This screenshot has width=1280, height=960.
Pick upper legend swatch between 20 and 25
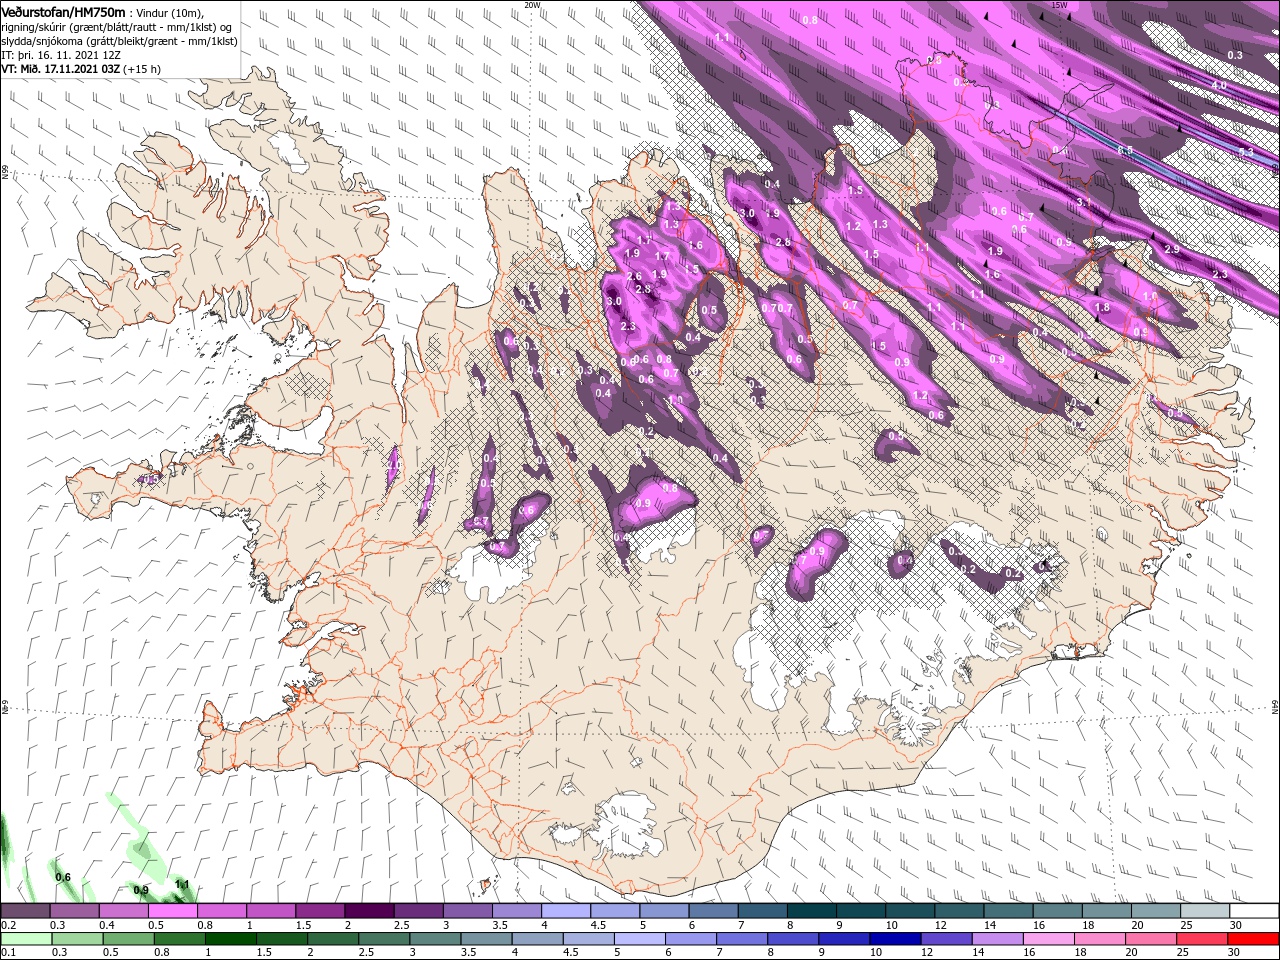coord(1155,910)
